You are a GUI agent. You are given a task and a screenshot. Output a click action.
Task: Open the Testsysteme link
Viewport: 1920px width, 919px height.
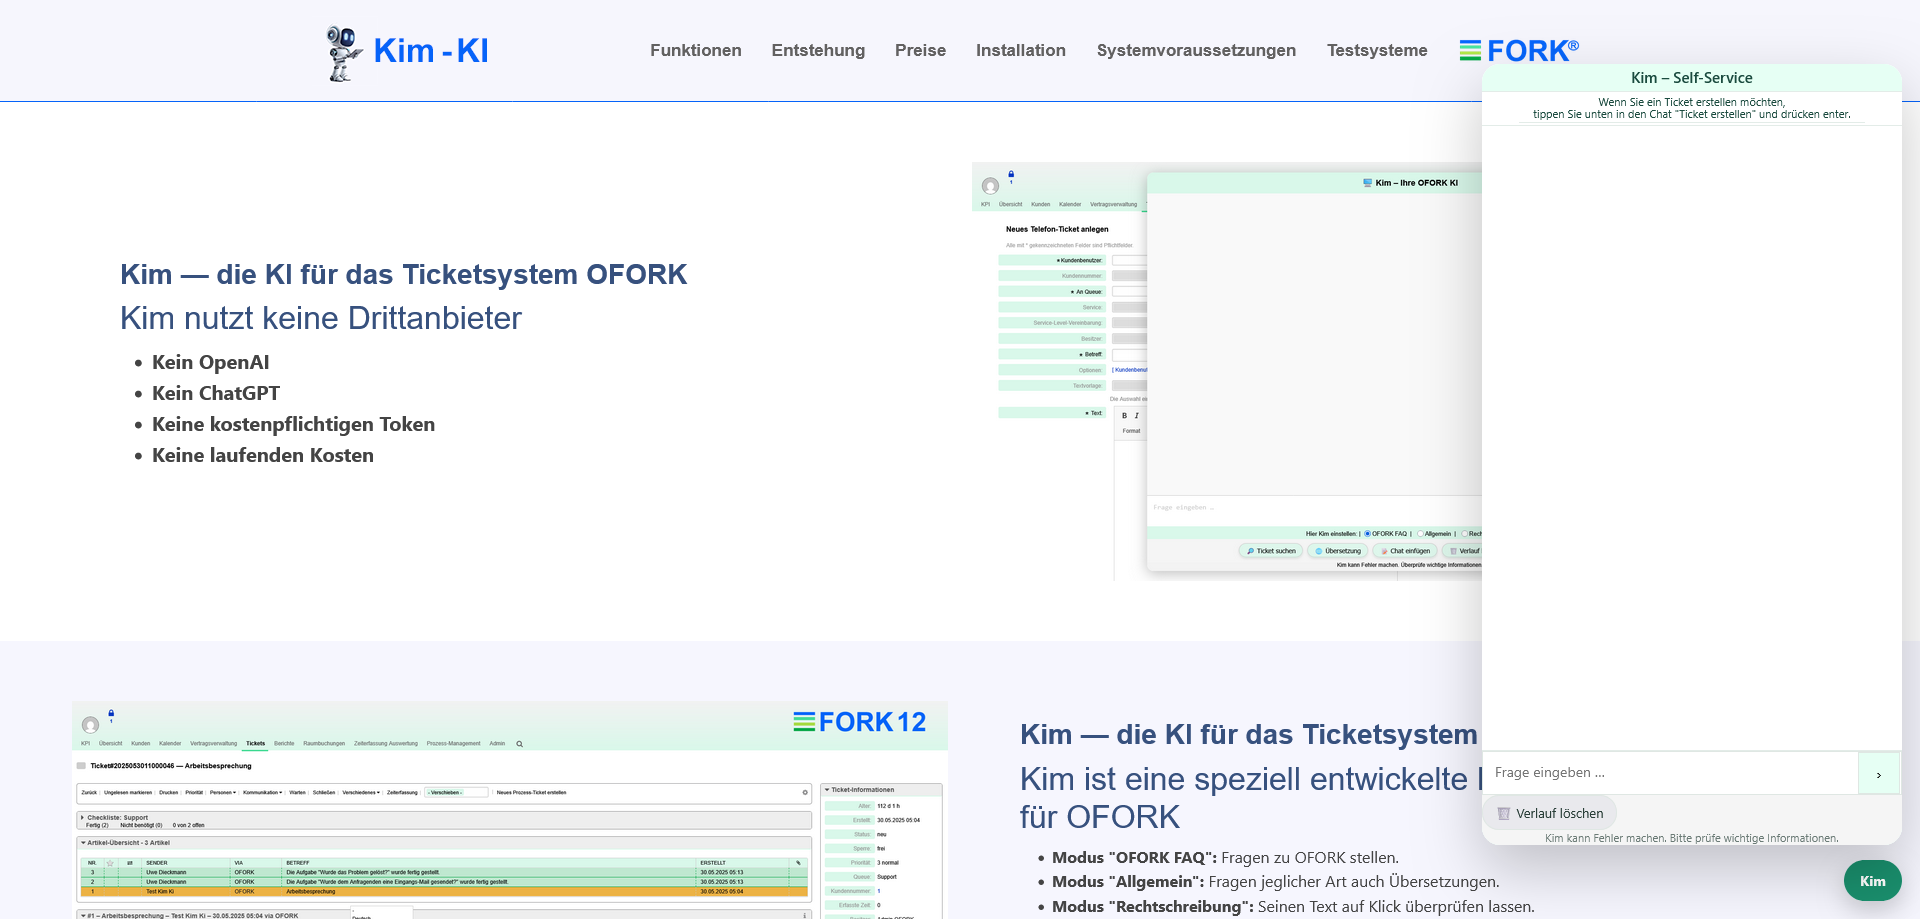(1377, 50)
